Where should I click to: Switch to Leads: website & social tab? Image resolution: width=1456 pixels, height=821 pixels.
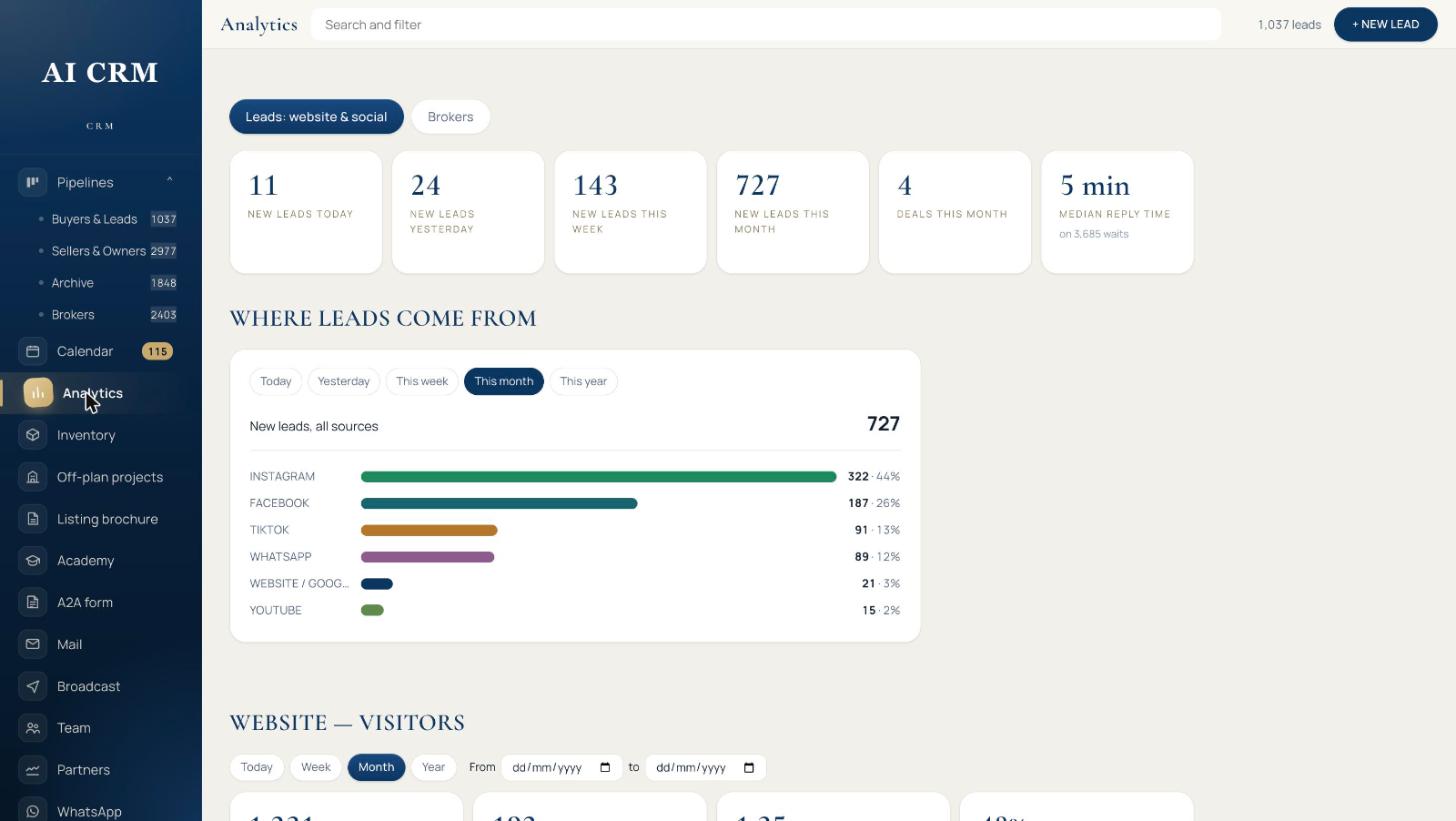point(316,117)
